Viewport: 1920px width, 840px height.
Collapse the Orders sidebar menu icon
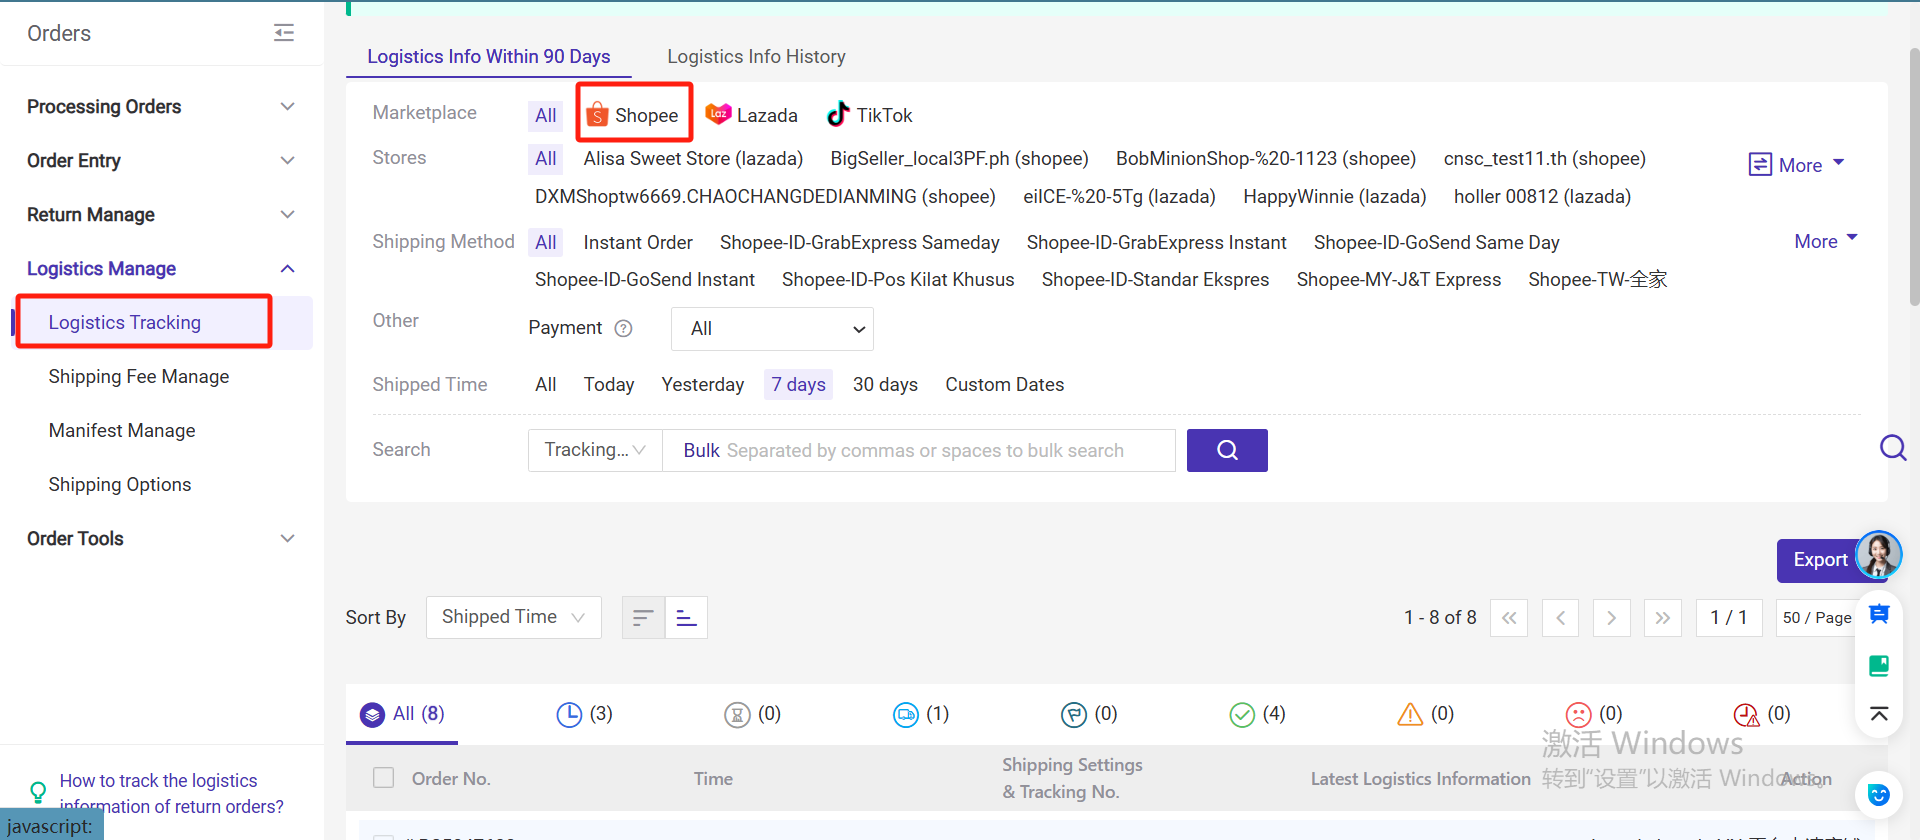(x=284, y=33)
